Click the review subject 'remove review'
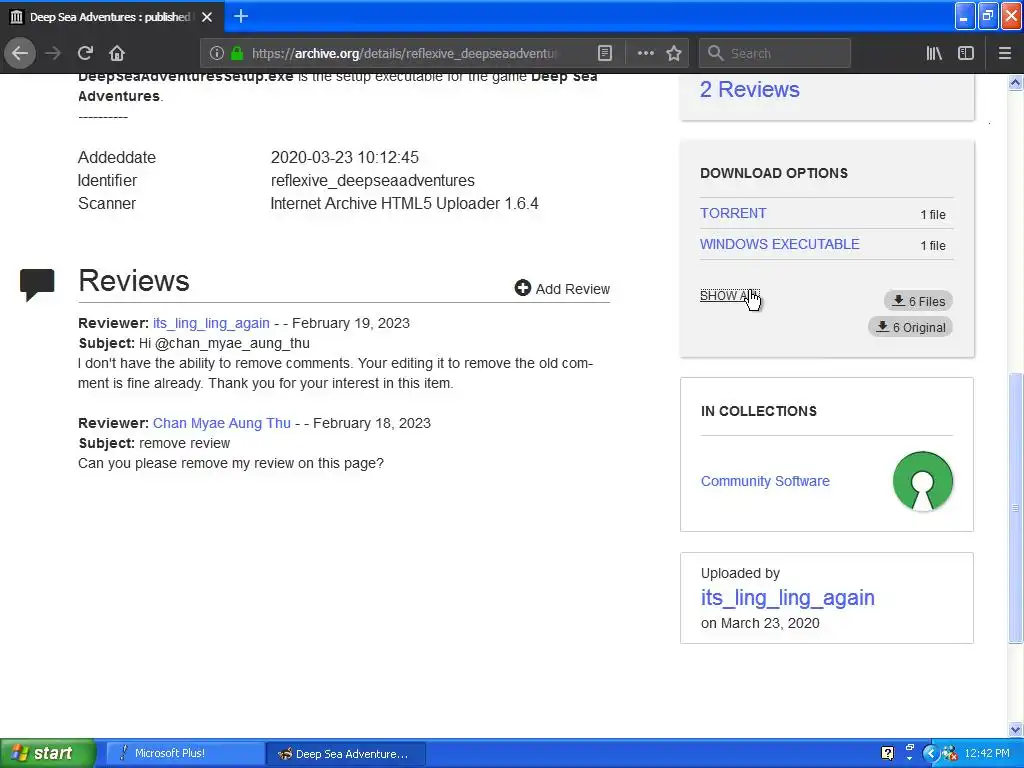The height and width of the screenshot is (768, 1024). (x=184, y=443)
